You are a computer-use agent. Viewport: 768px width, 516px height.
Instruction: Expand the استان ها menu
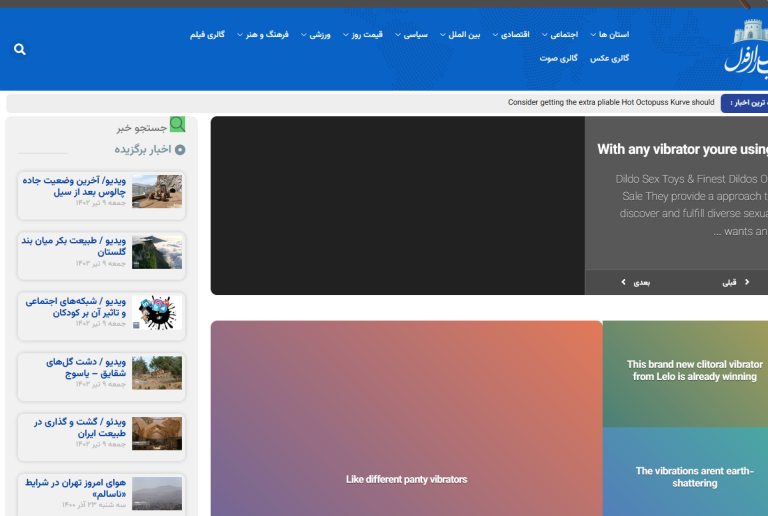coord(609,34)
